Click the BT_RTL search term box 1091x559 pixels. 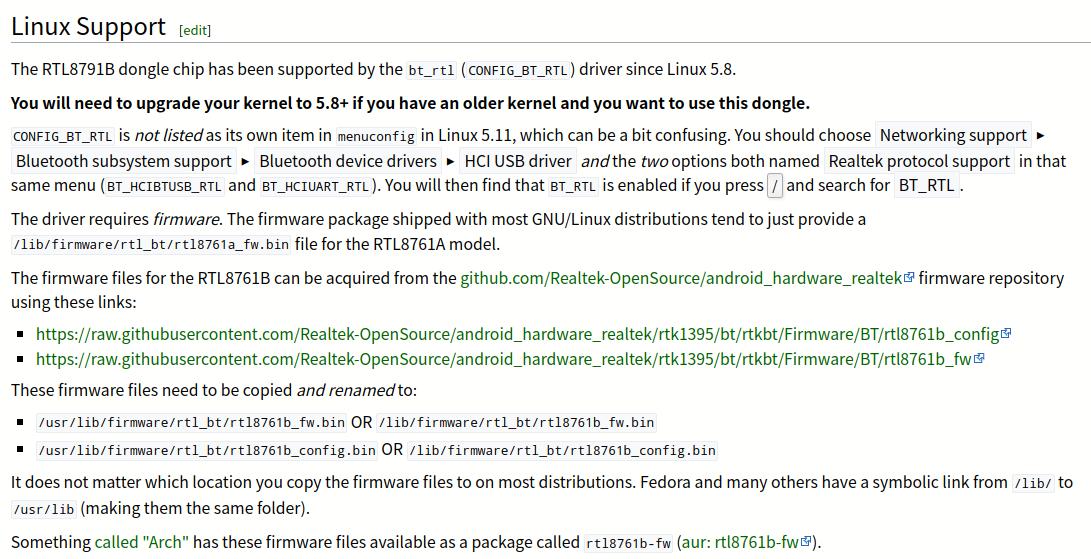[926, 185]
